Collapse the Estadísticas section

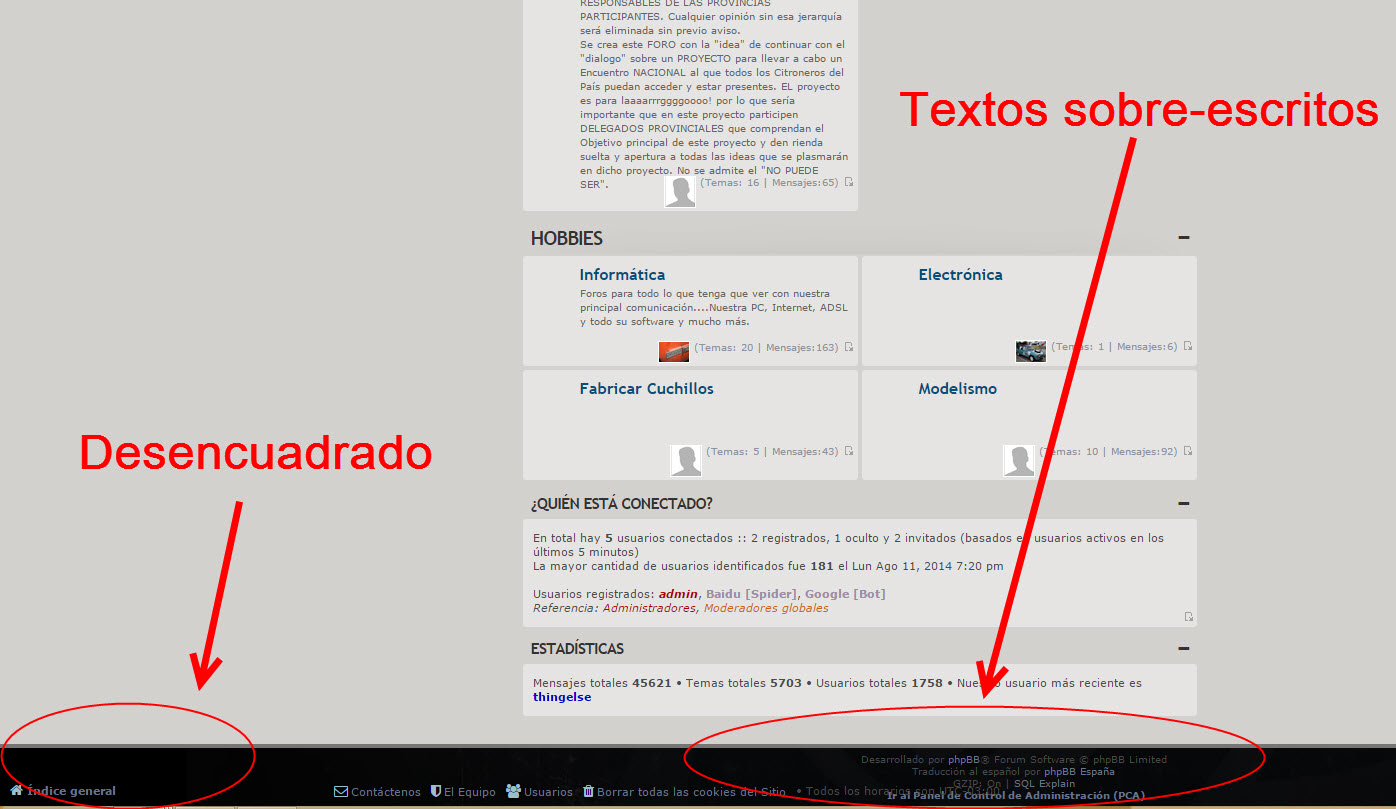[1184, 648]
